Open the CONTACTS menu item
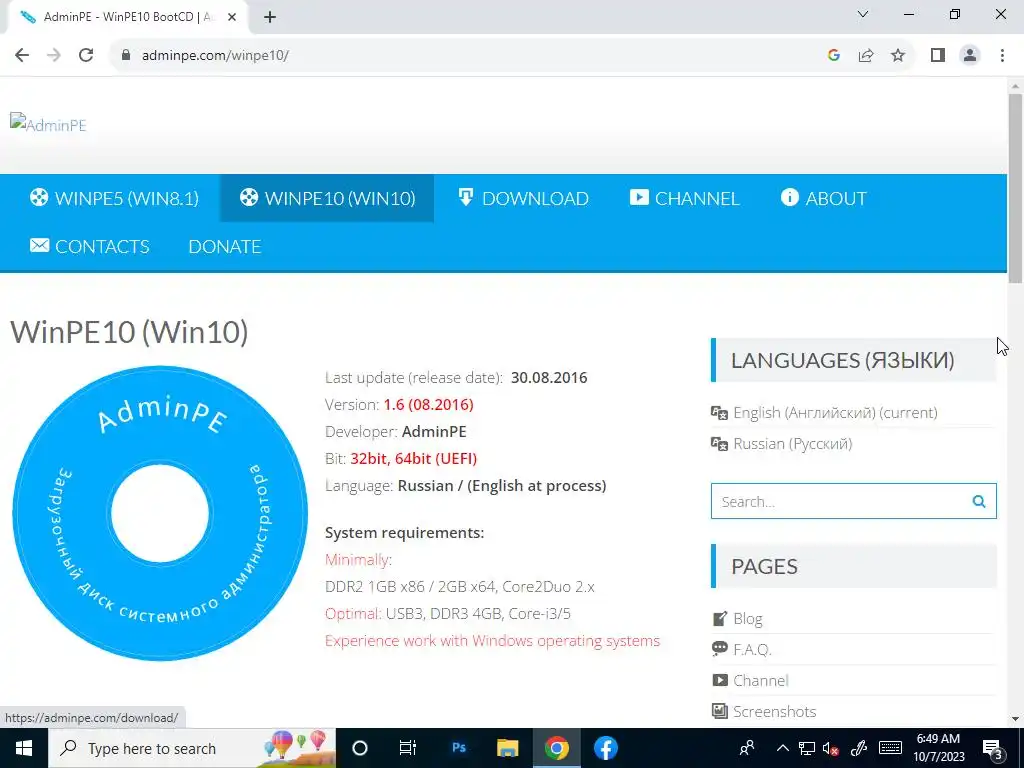This screenshot has width=1024, height=768. pyautogui.click(x=89, y=246)
